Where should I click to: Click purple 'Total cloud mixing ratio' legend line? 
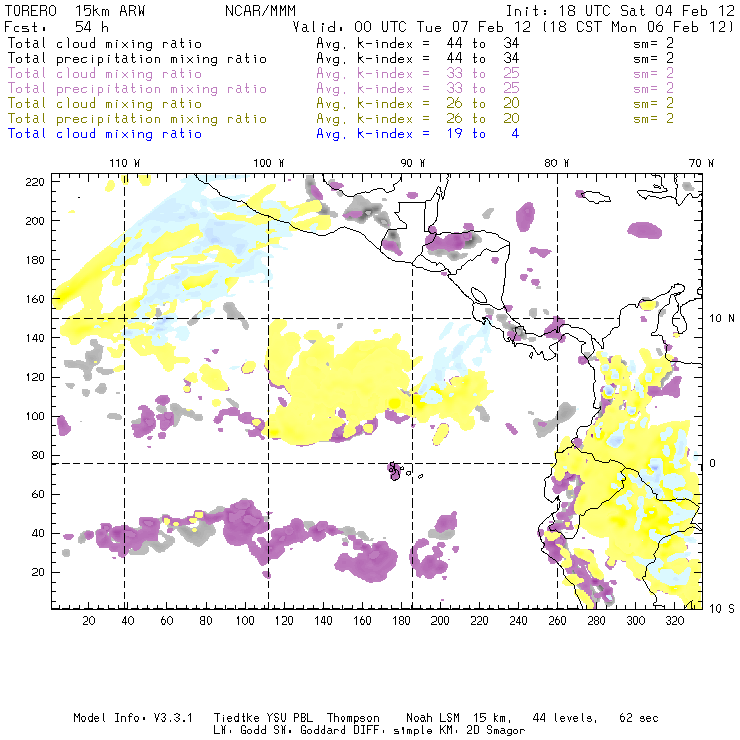tap(105, 74)
